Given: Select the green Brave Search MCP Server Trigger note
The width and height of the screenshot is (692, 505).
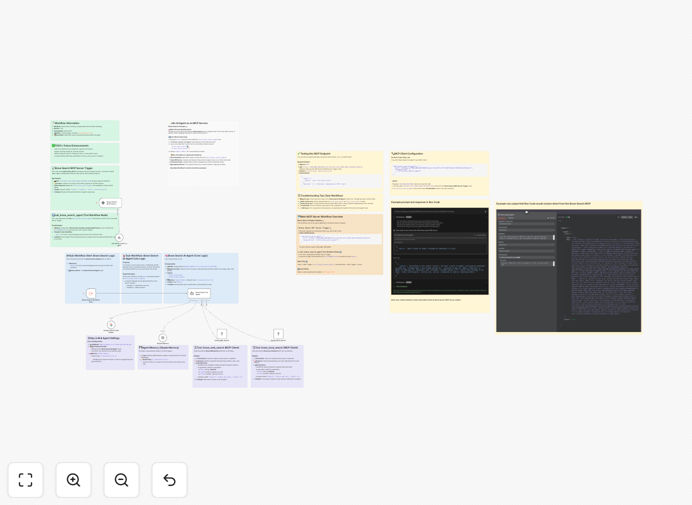Looking at the screenshot, I should click(x=85, y=188).
